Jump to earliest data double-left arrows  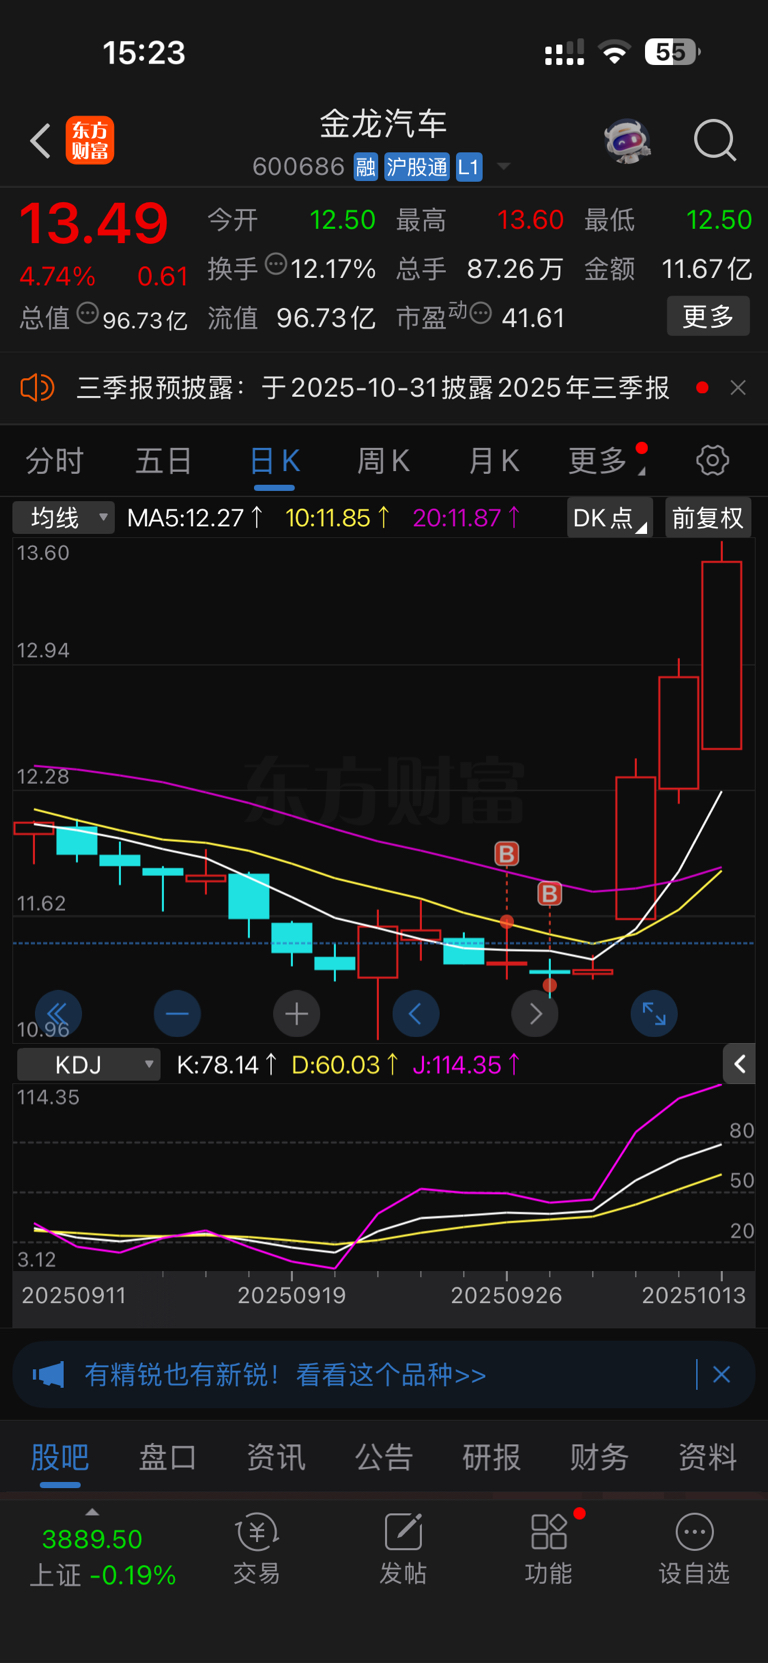[58, 1014]
